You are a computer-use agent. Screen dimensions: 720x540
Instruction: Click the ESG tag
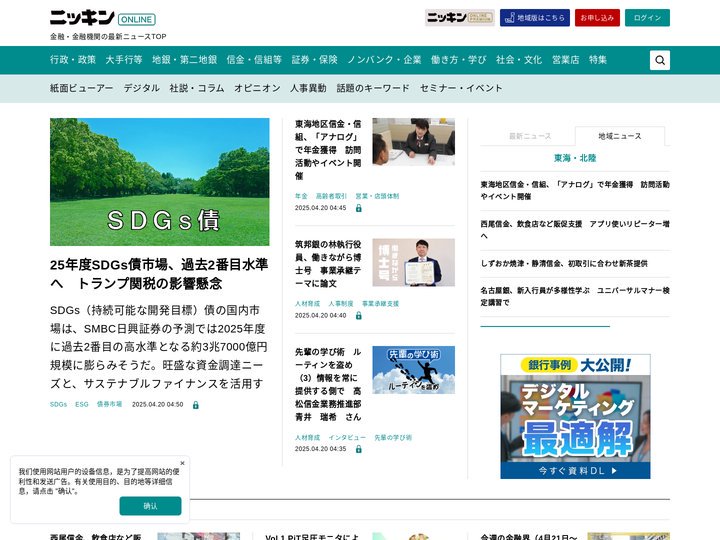point(82,405)
